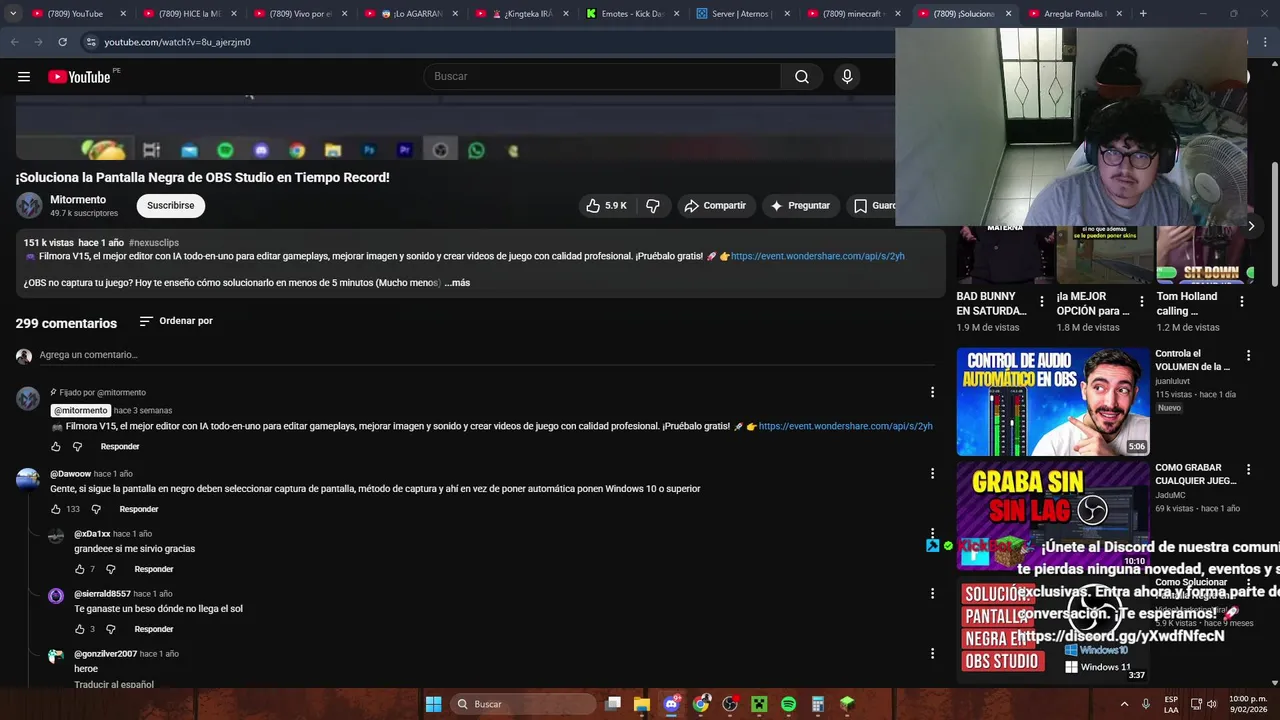The height and width of the screenshot is (720, 1280).
Task: Switch to the Vivo por el browser tab
Action: [x=299, y=14]
